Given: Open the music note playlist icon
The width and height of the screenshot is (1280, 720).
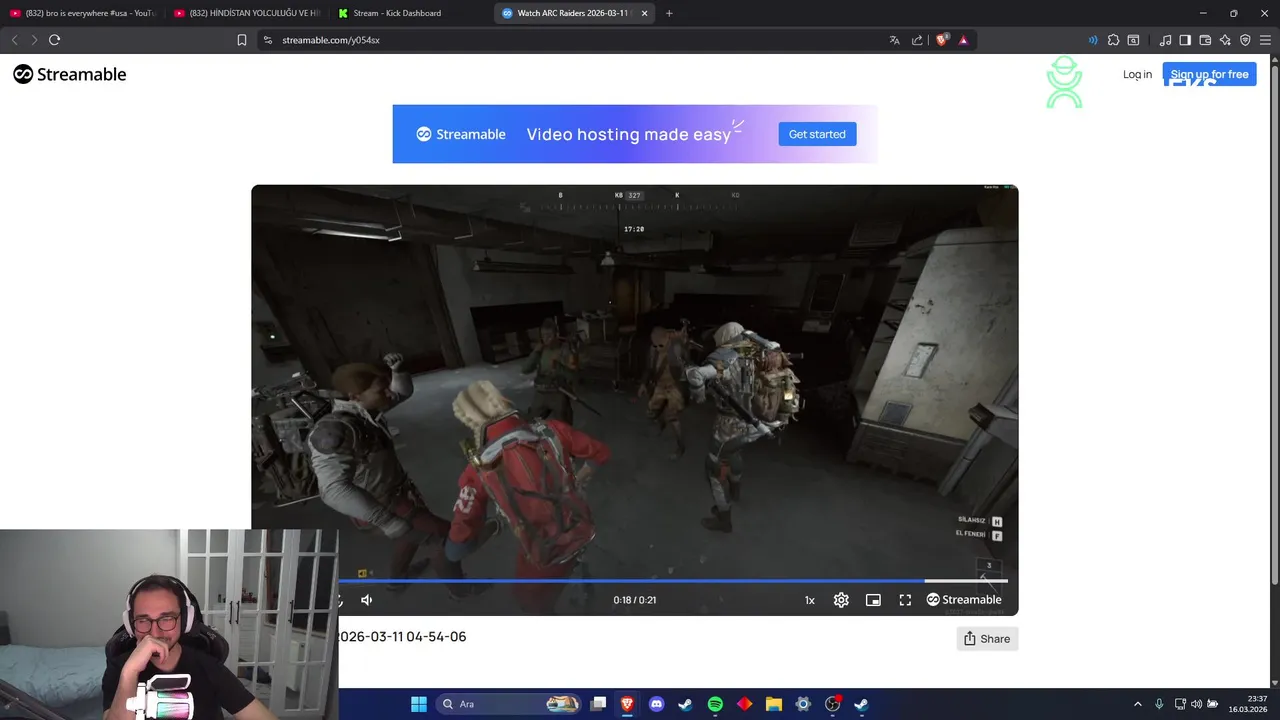Looking at the screenshot, I should [x=1165, y=40].
